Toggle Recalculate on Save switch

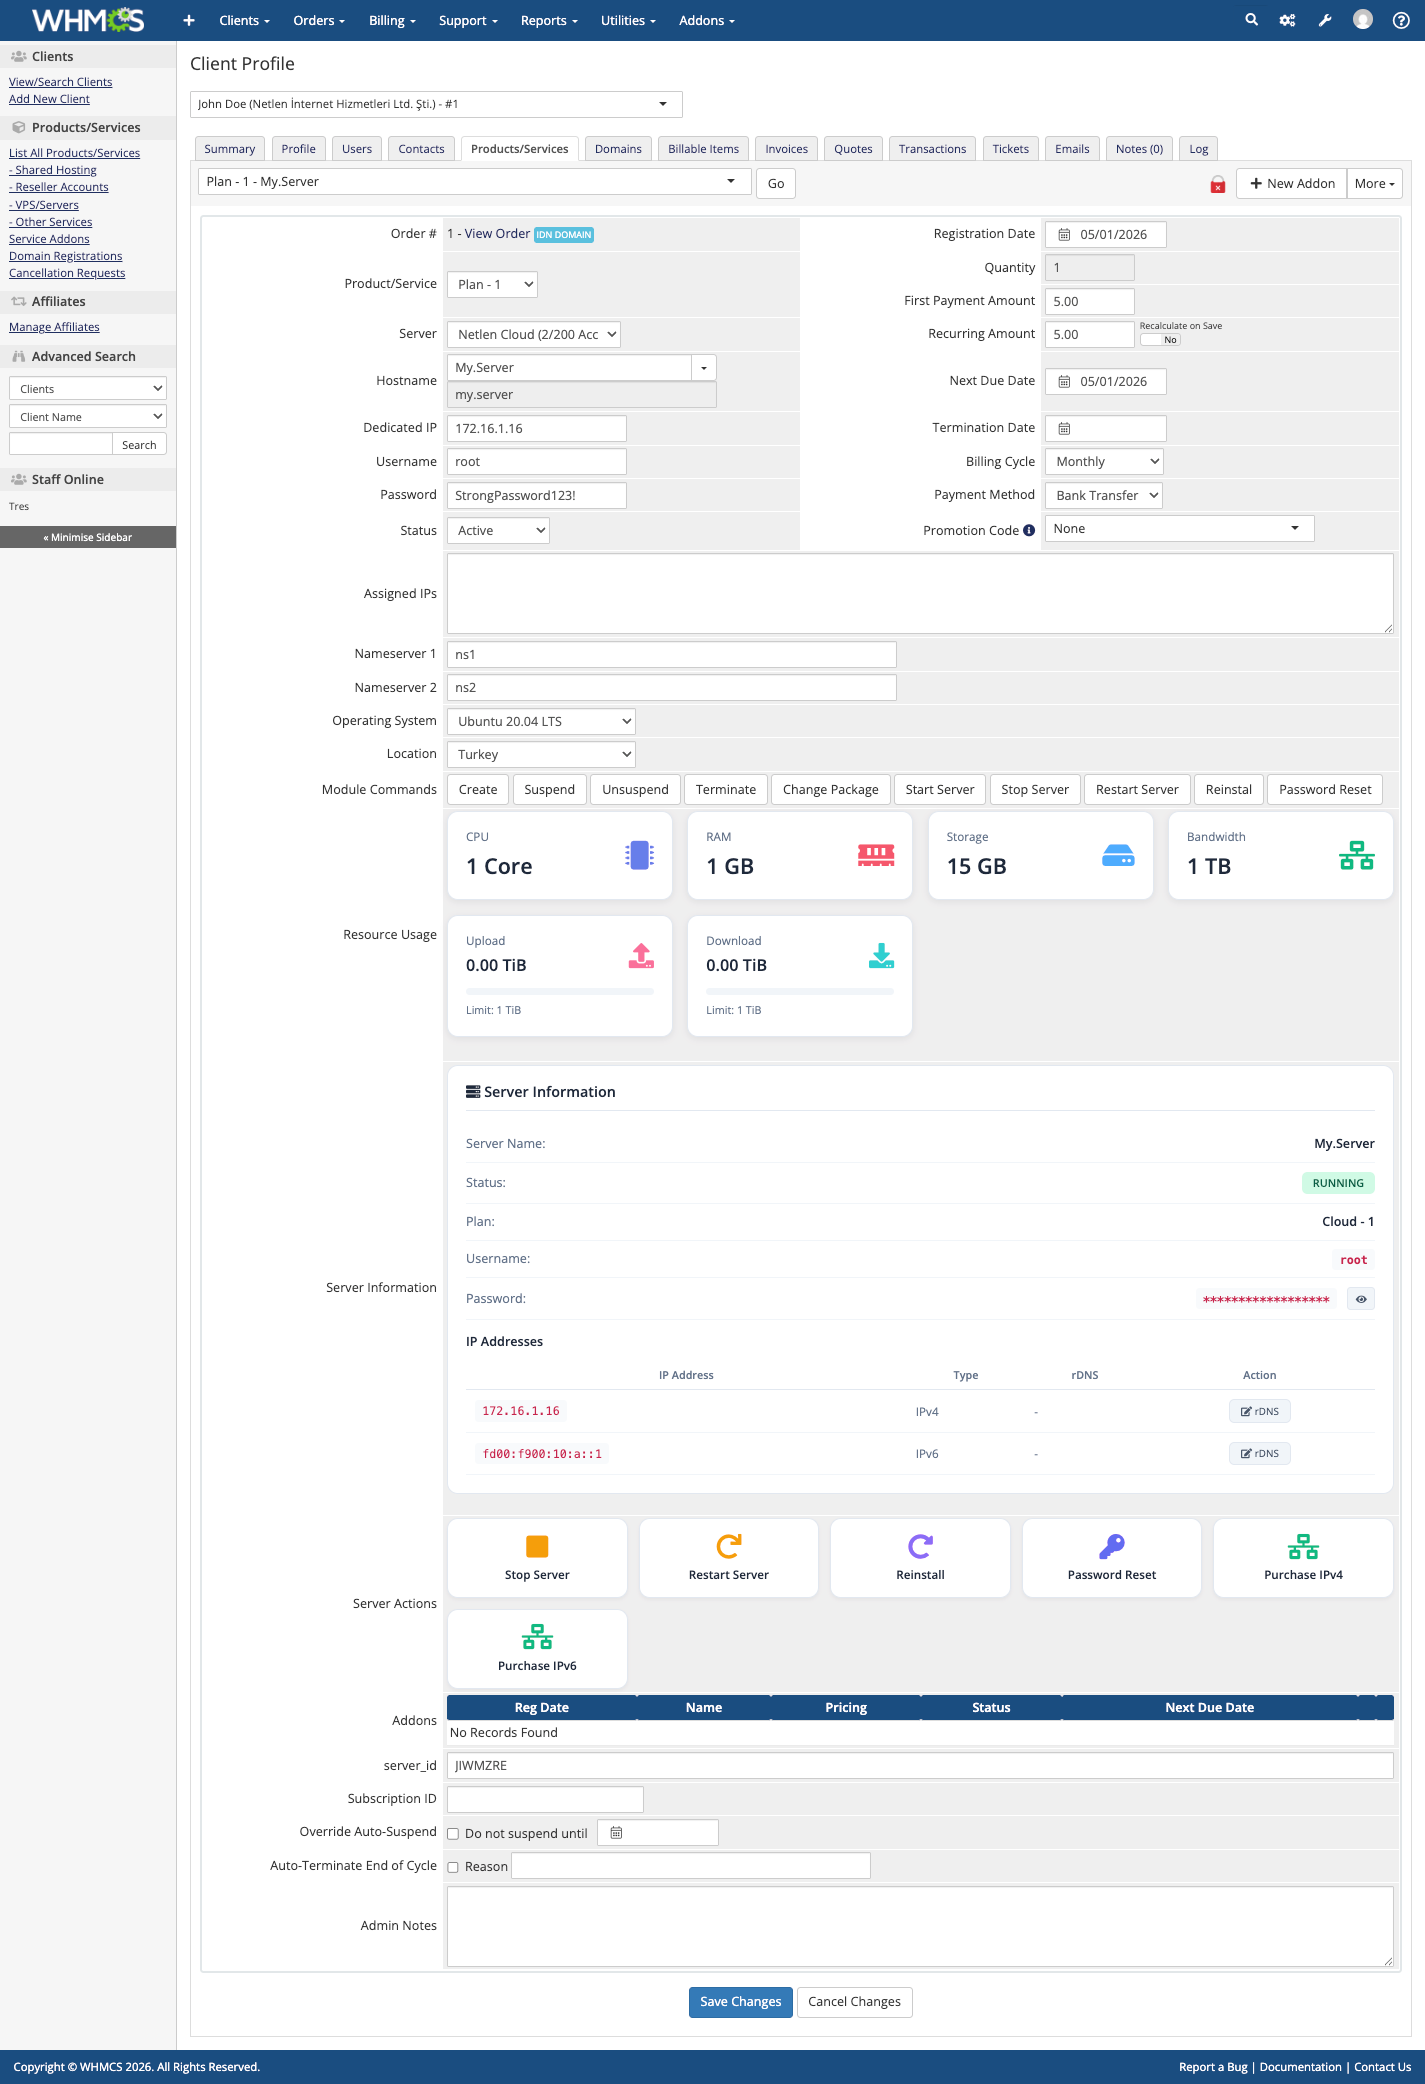click(x=1160, y=340)
